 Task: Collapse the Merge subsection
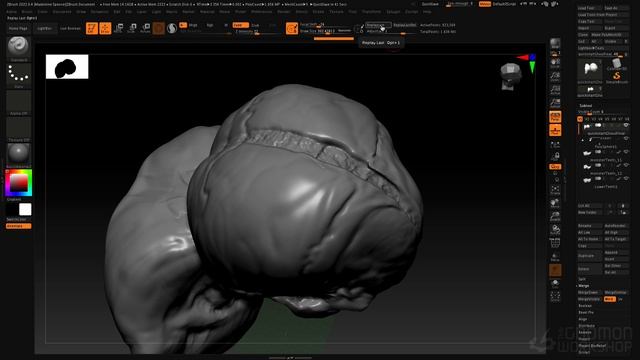pos(584,286)
